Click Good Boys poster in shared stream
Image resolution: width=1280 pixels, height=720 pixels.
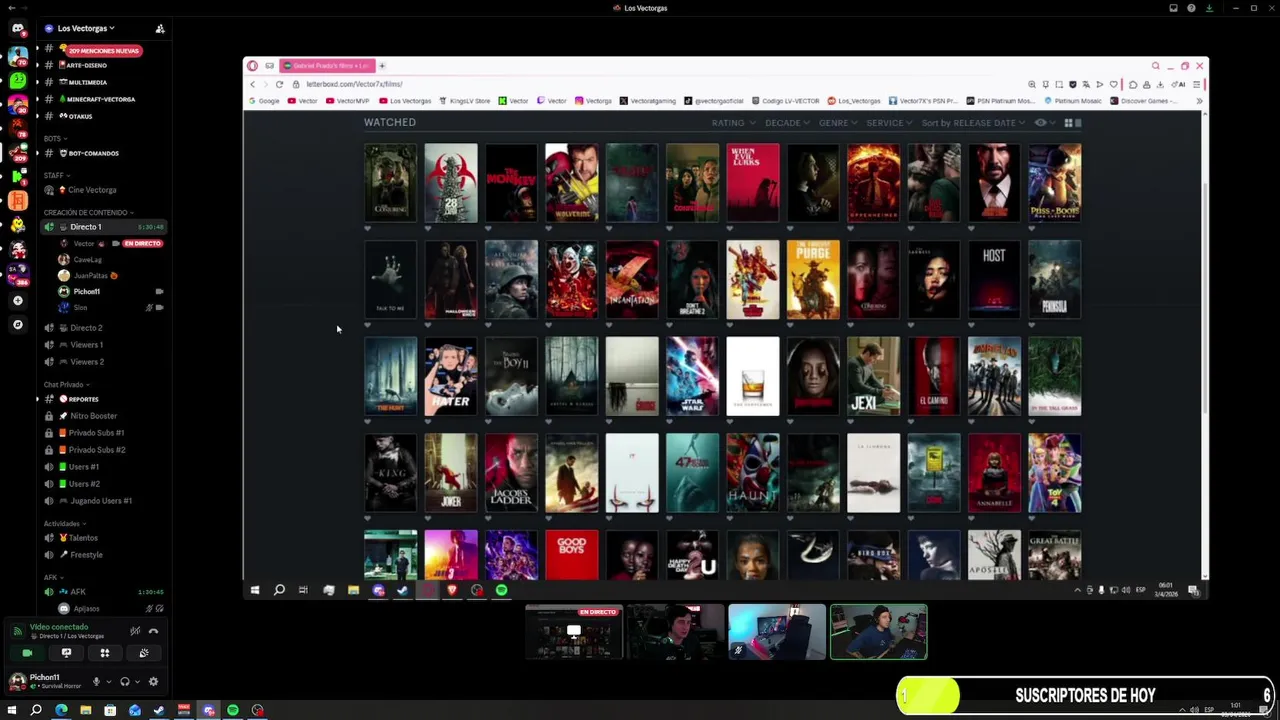click(571, 555)
